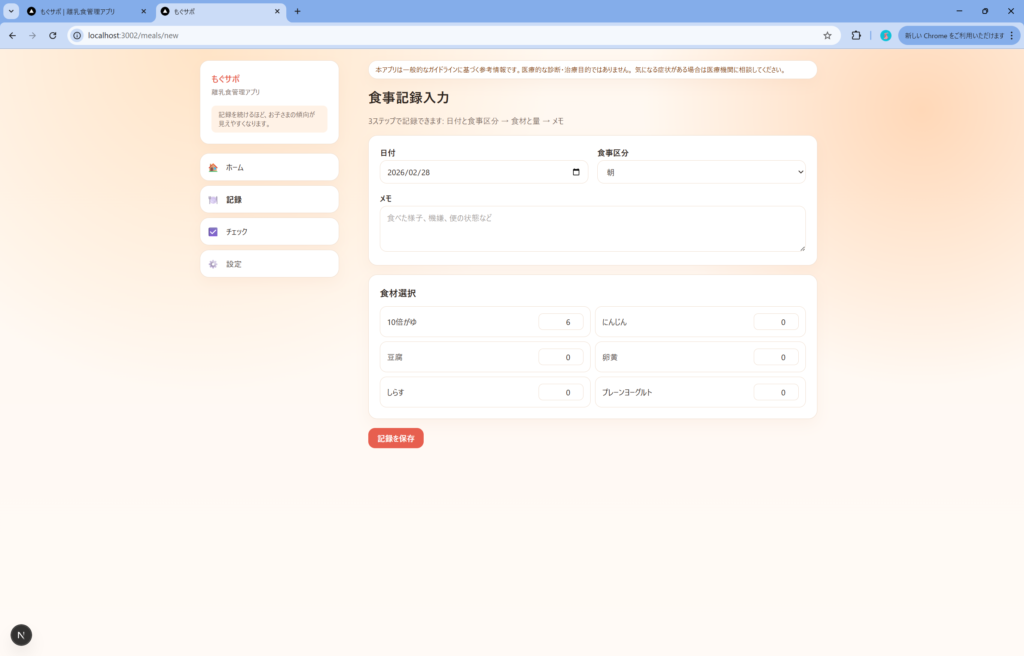
Task: Click the チェック checkmark icon in sidebar
Action: pos(213,232)
